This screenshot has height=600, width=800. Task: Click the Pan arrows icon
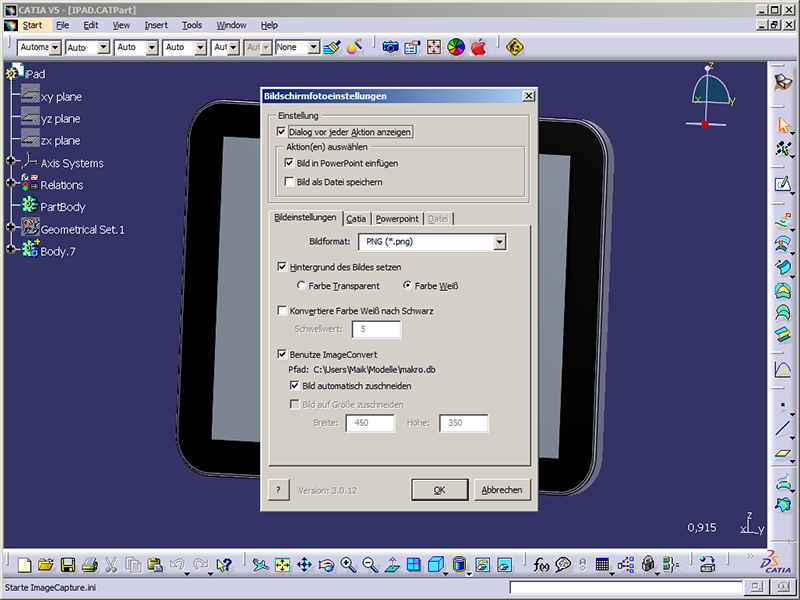click(x=304, y=564)
